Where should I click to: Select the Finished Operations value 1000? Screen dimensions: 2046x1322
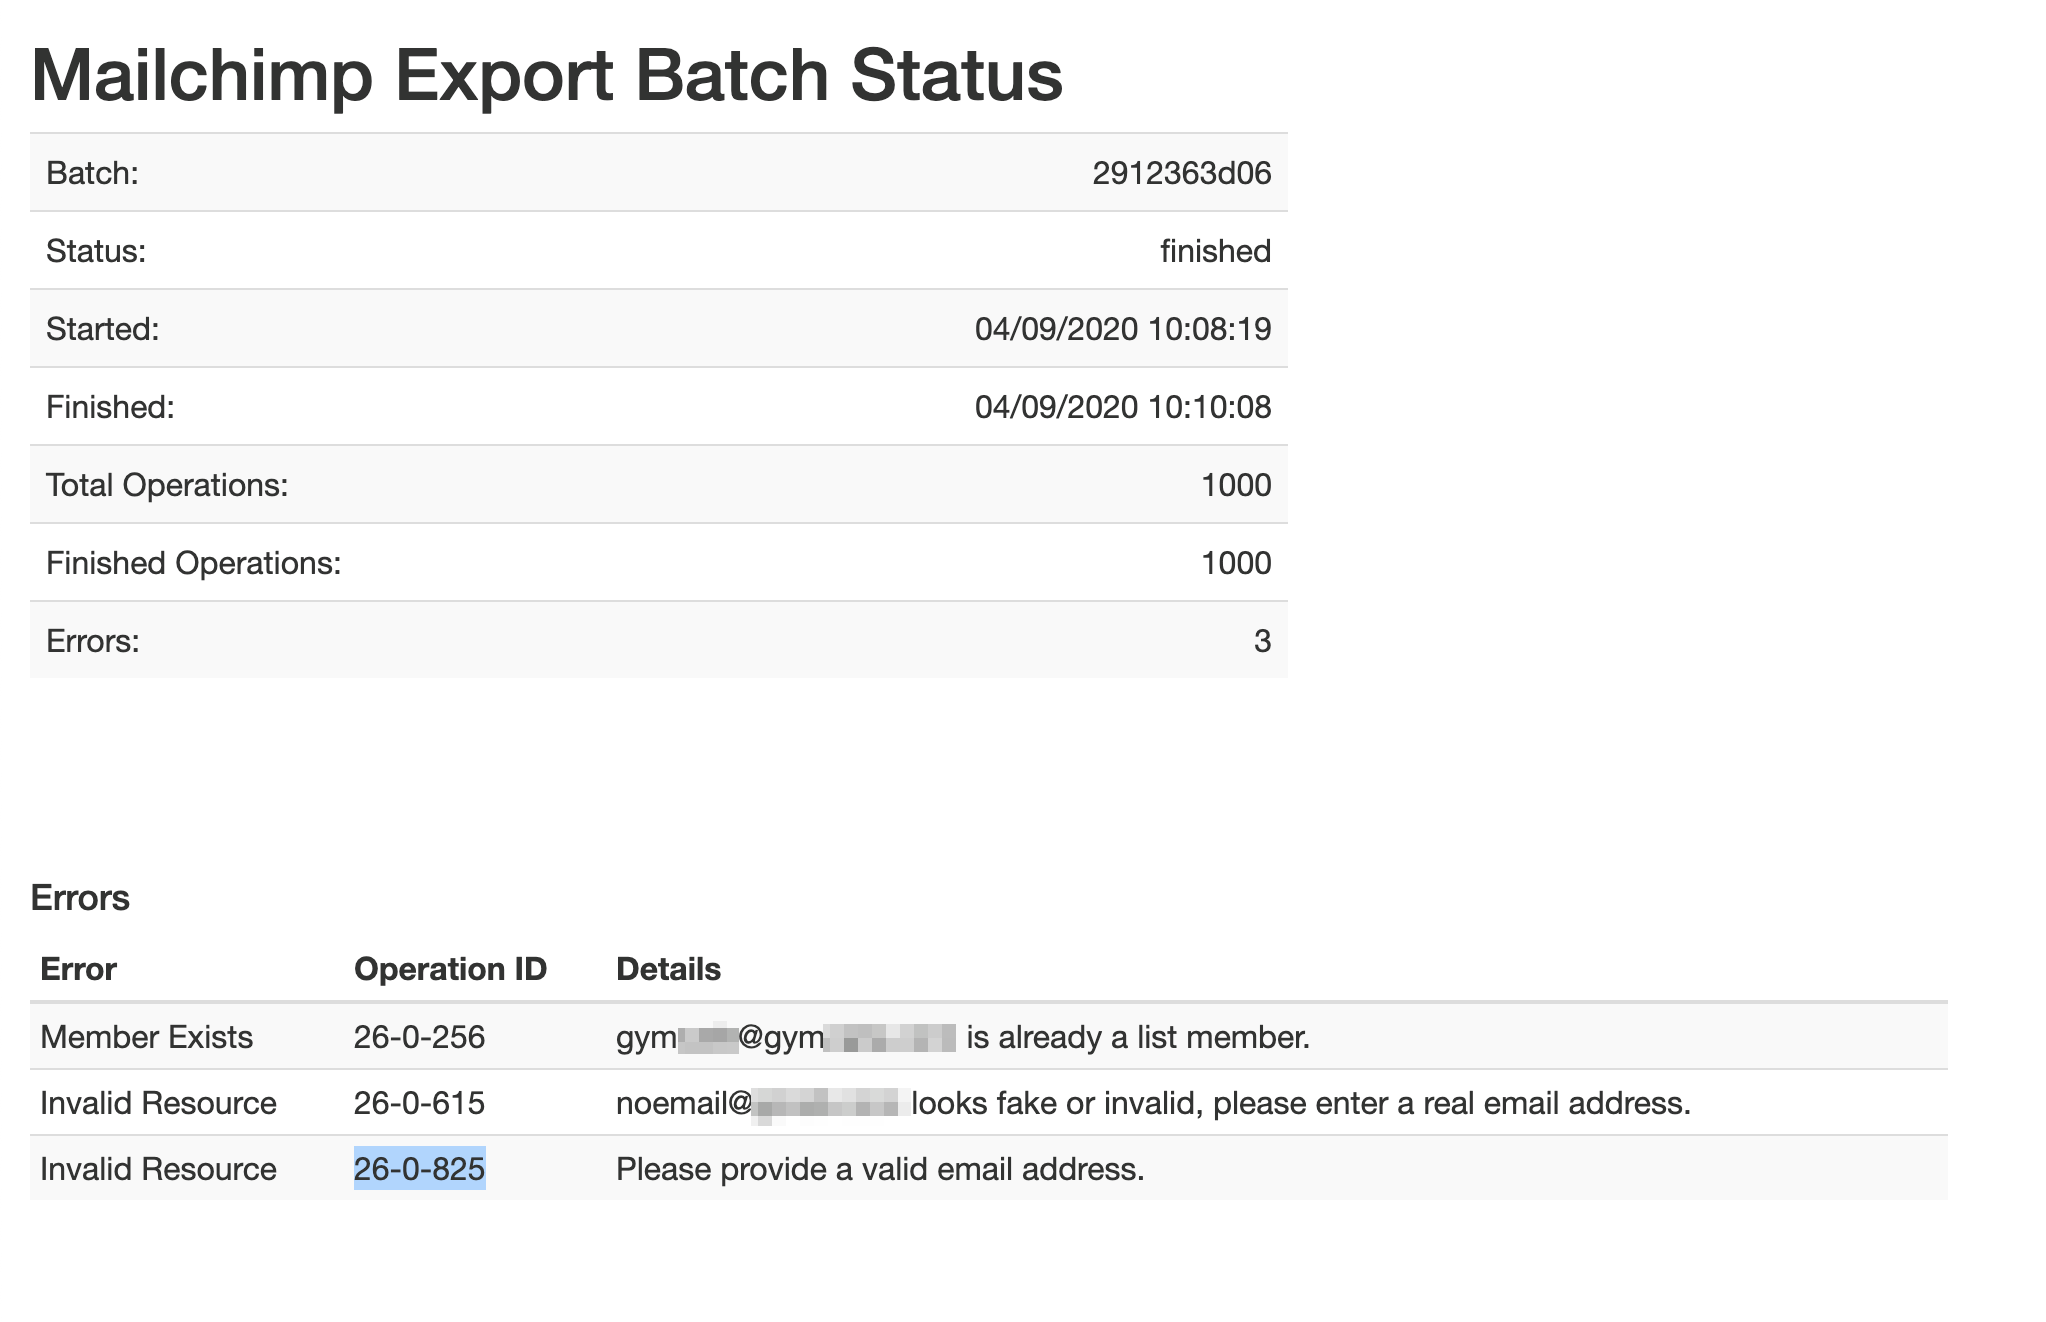(1236, 563)
